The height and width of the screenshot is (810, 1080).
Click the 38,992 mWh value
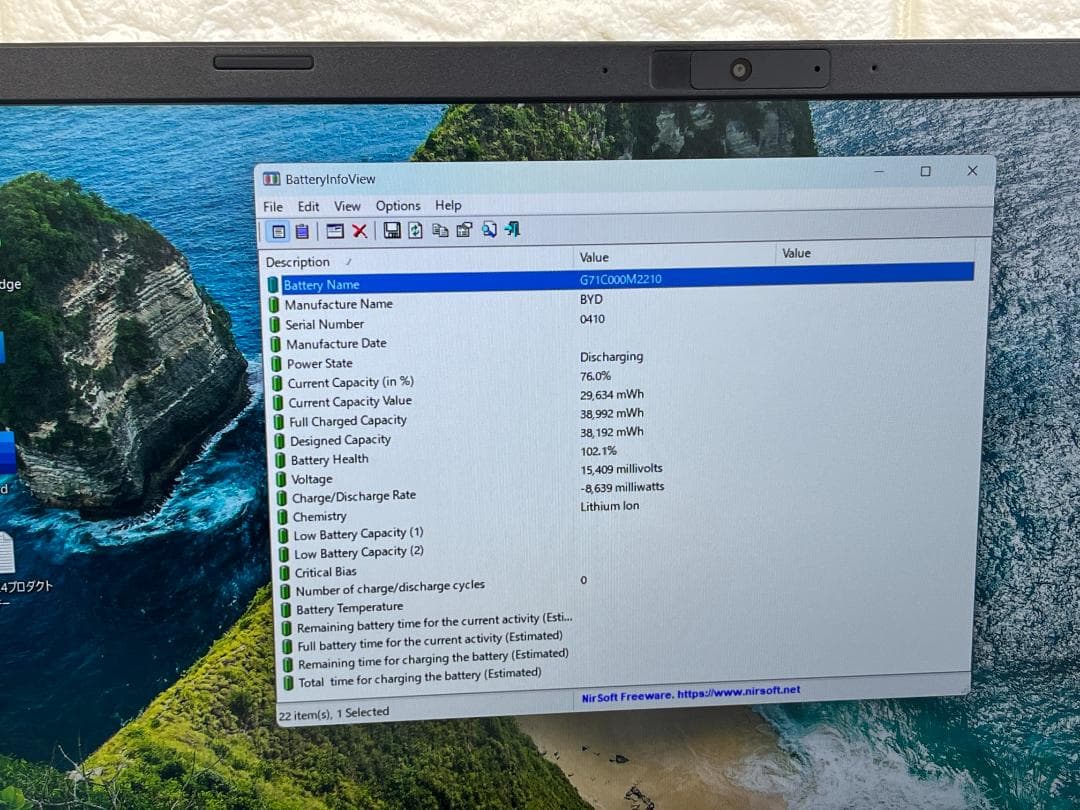612,413
